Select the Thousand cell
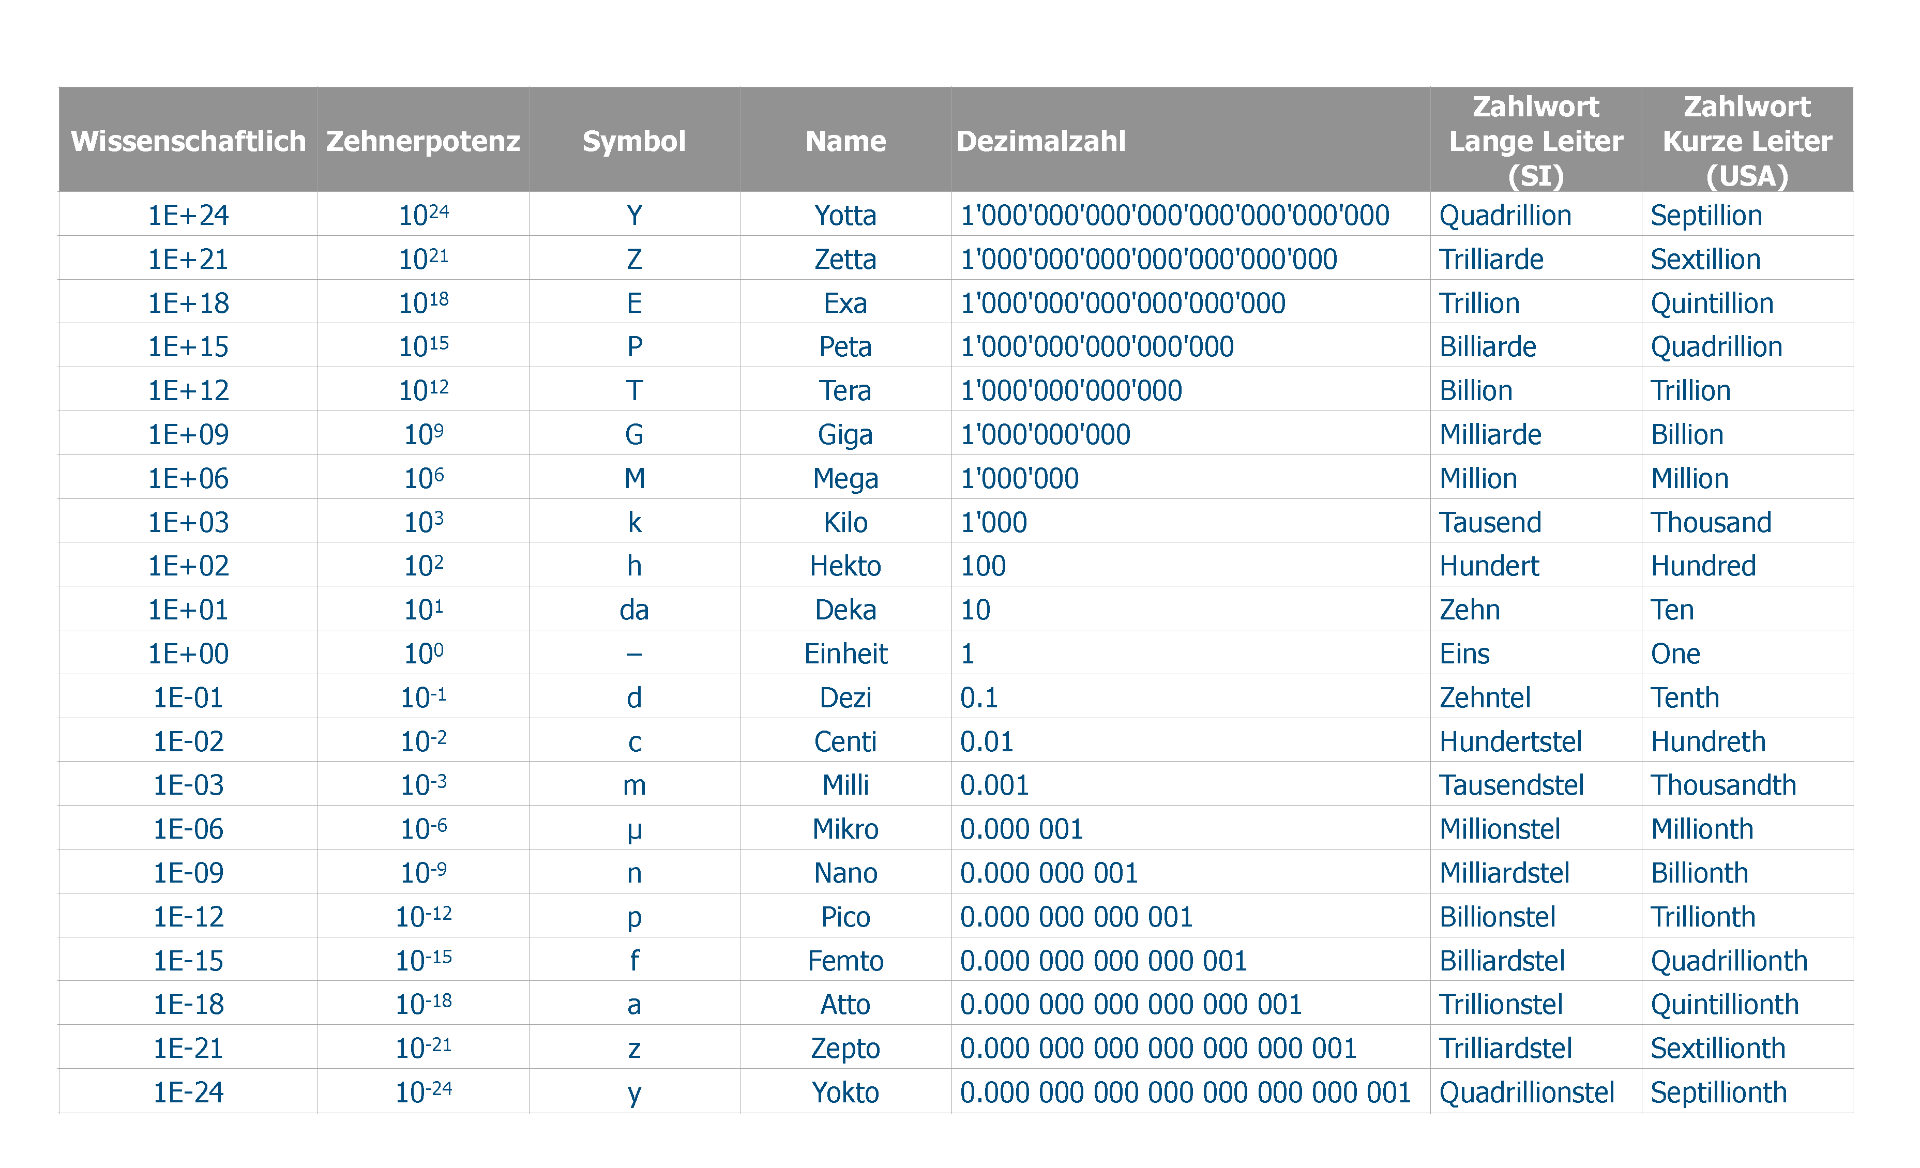The width and height of the screenshot is (1920, 1168). (x=1710, y=522)
